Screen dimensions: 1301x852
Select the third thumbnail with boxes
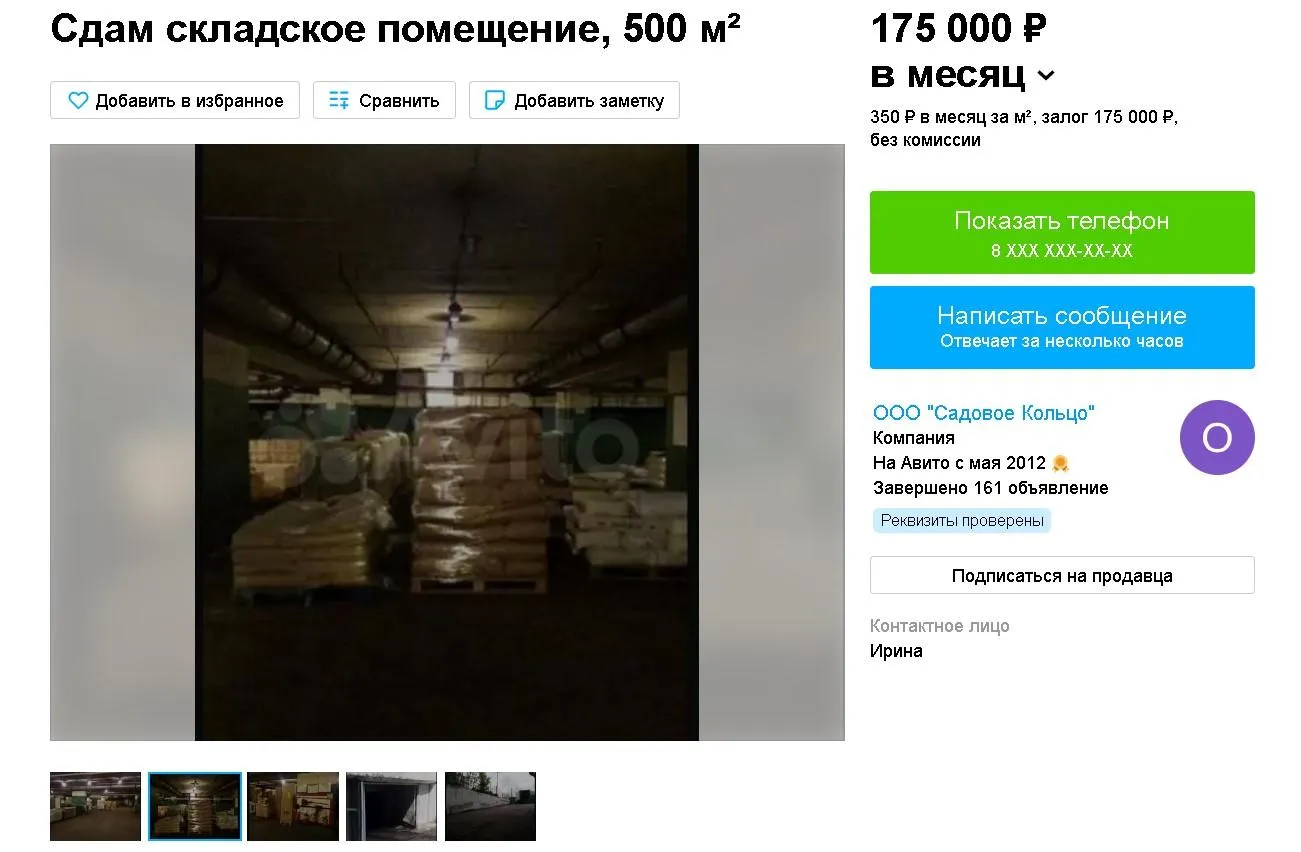click(293, 806)
